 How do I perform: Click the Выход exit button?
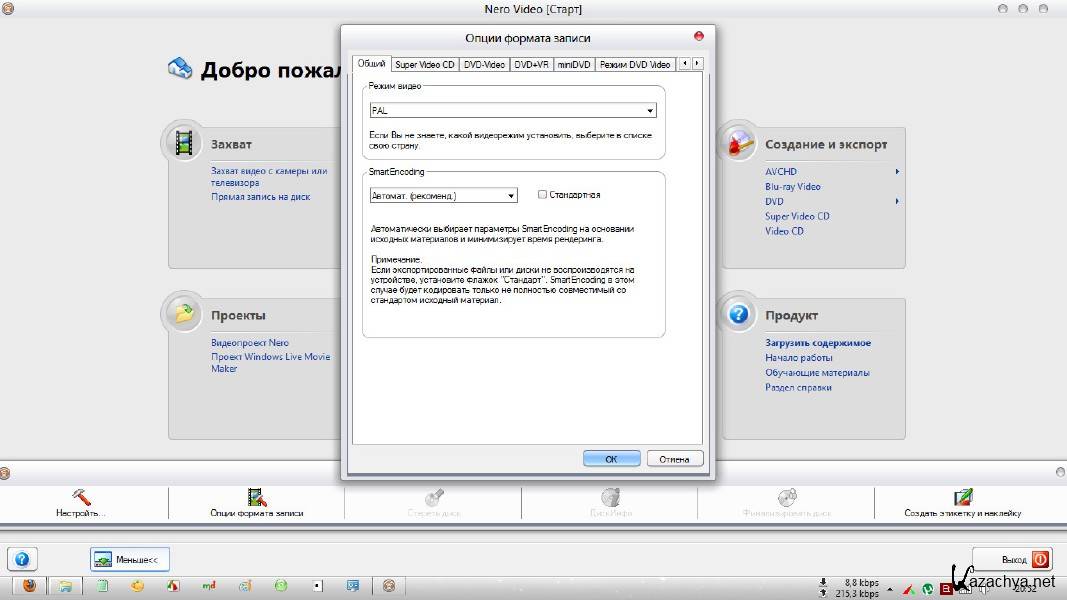click(x=1013, y=559)
